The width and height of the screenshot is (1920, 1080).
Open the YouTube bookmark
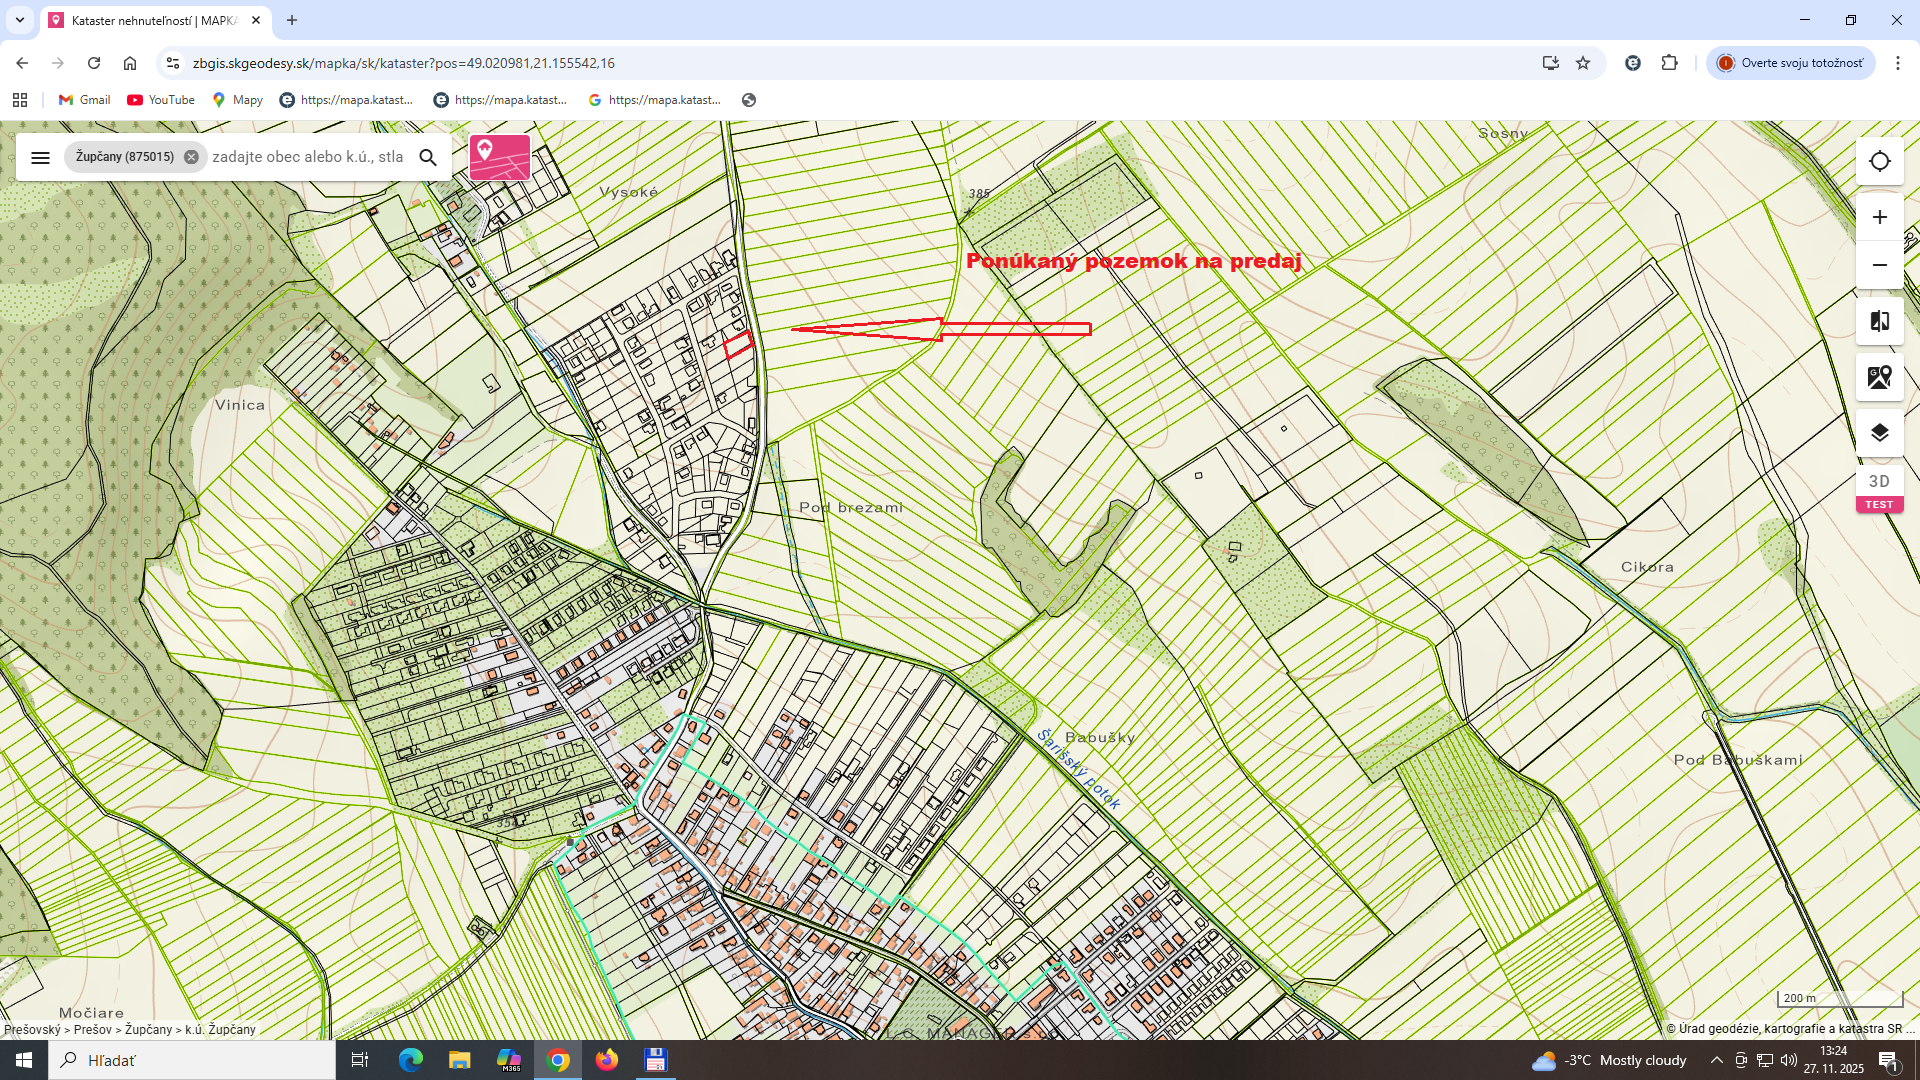point(161,100)
